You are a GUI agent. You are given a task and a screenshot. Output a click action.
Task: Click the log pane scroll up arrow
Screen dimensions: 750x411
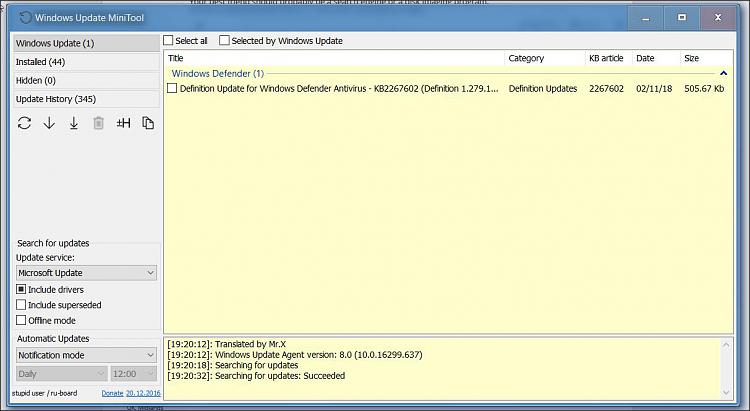(x=727, y=345)
